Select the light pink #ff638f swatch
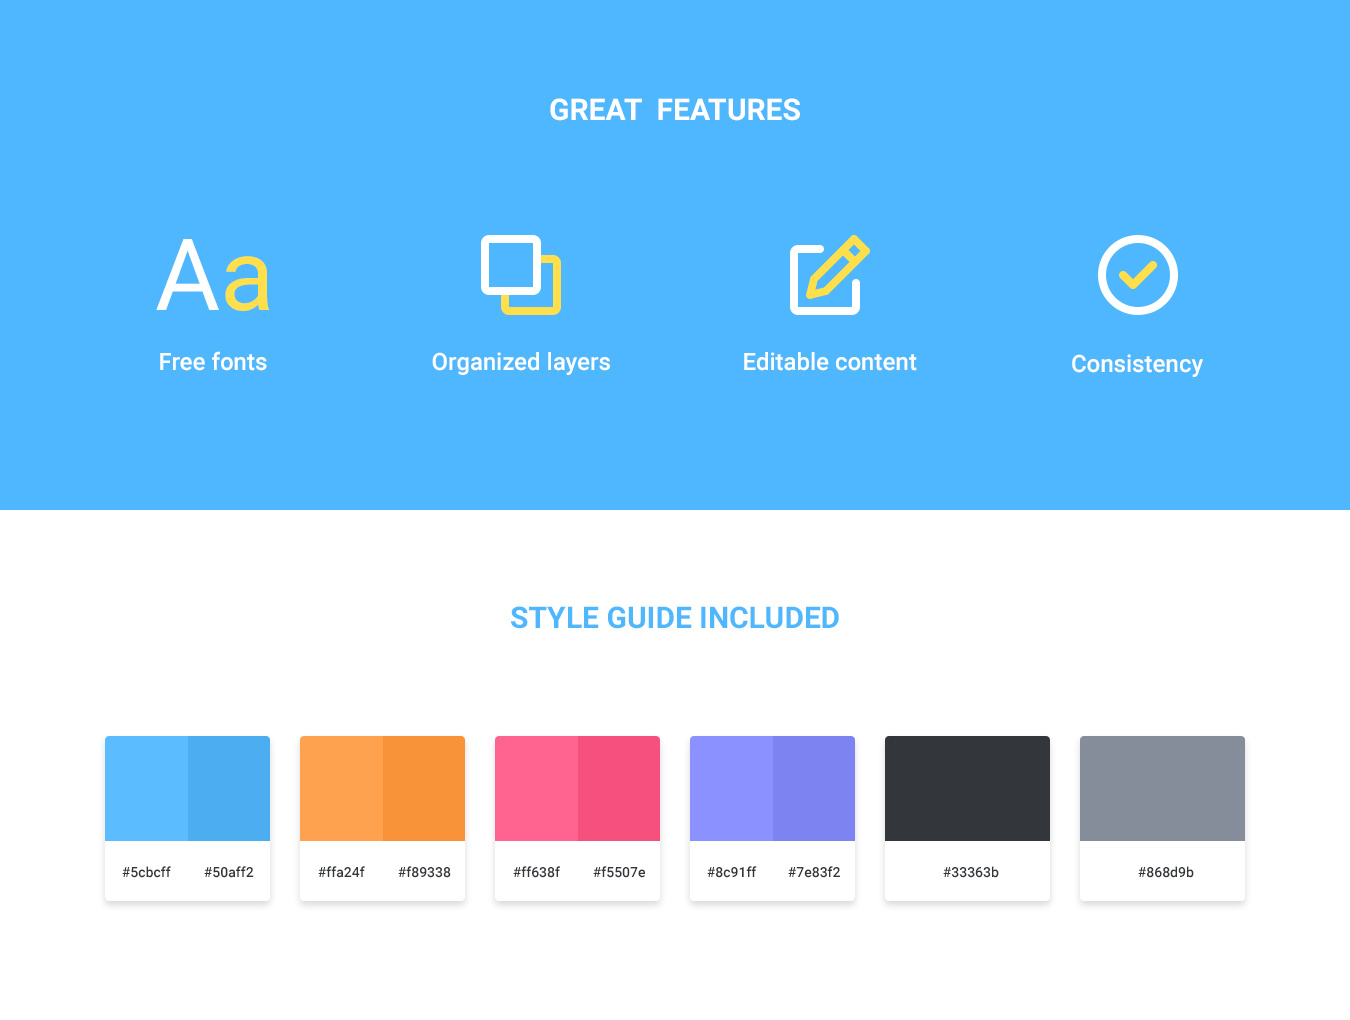 [x=536, y=788]
